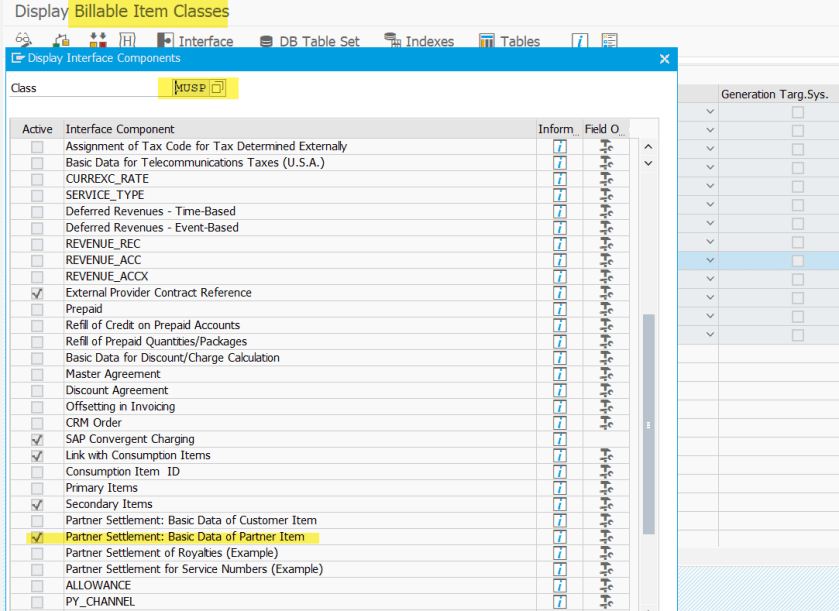Click the Class input field MUSP
839x611 pixels.
click(190, 88)
